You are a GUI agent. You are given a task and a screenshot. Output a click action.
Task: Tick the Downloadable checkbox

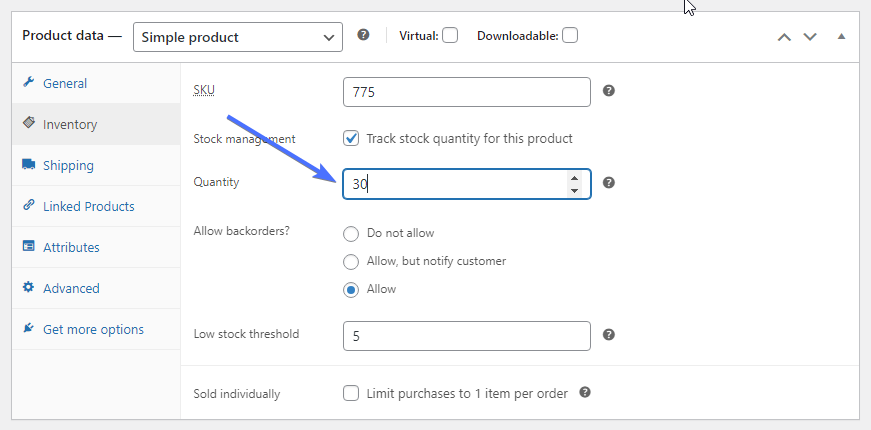pyautogui.click(x=570, y=36)
